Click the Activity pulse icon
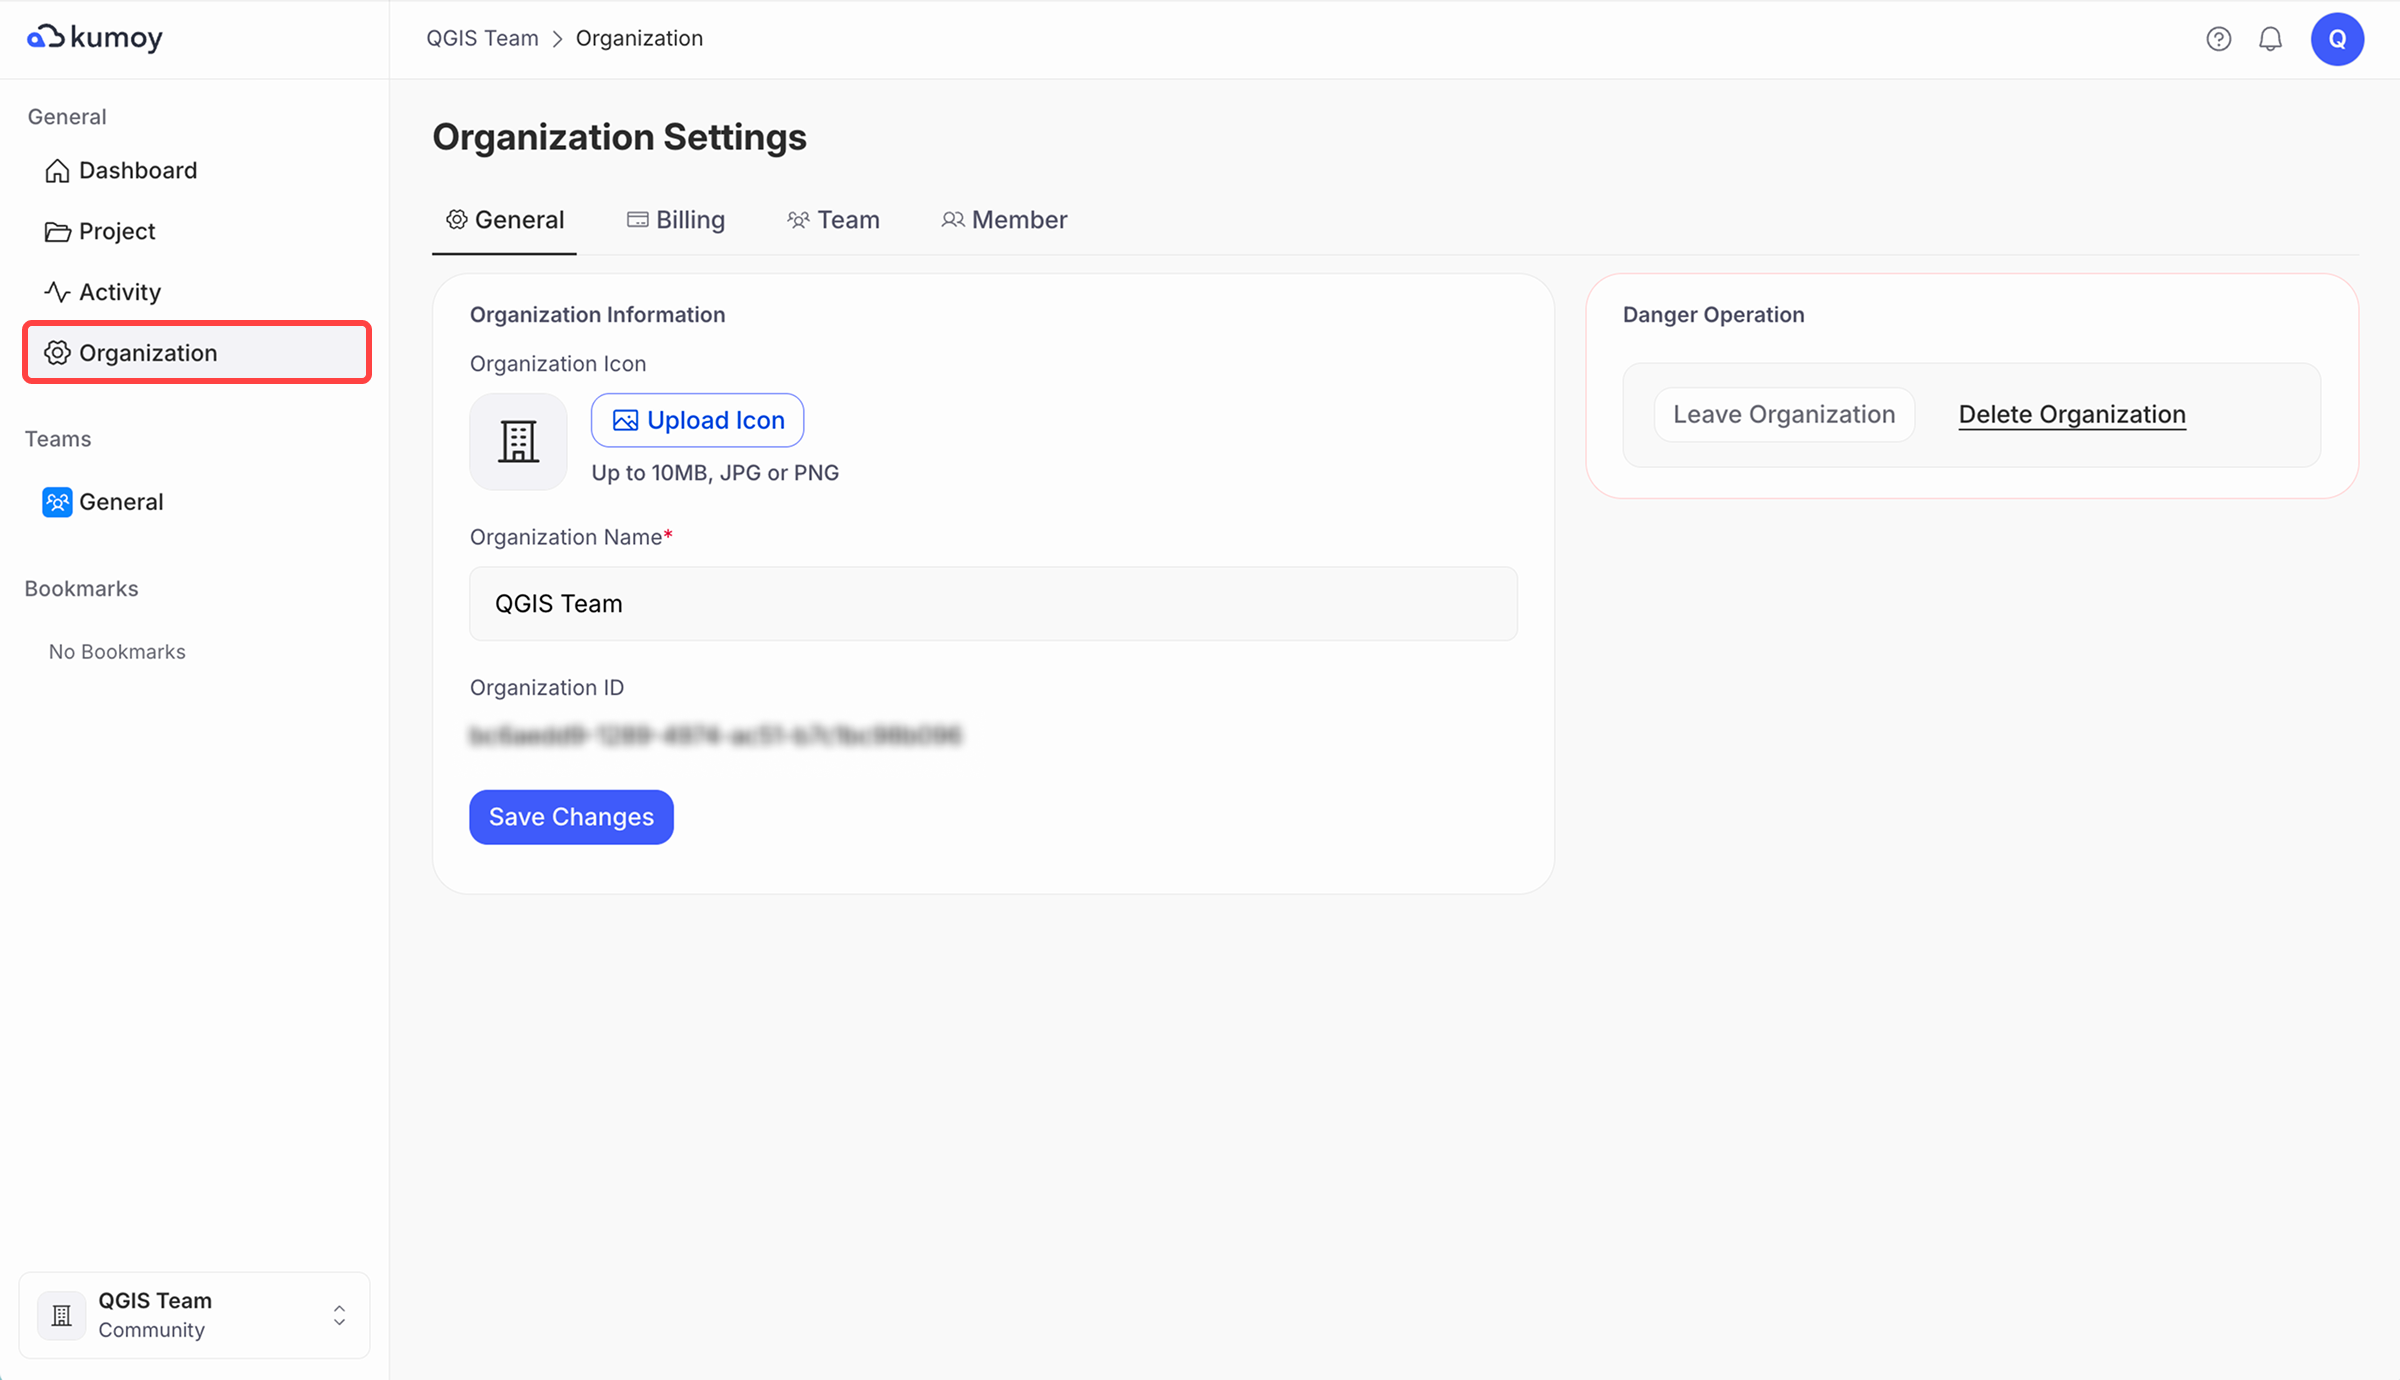This screenshot has height=1380, width=2400. [x=57, y=292]
